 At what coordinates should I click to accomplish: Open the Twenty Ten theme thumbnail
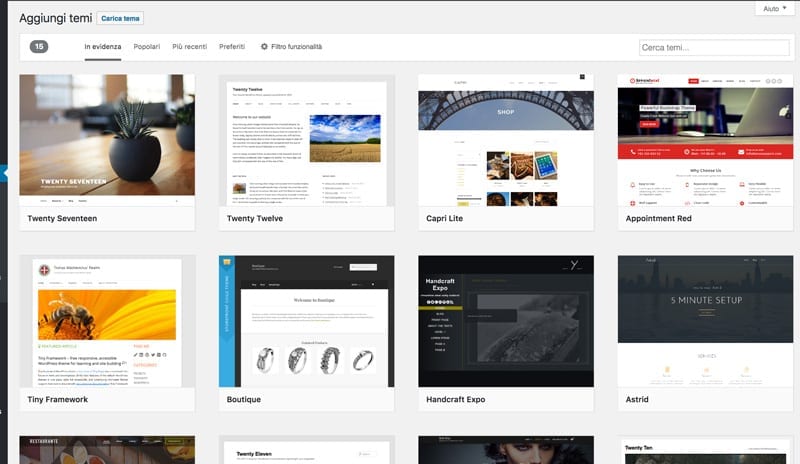click(705, 451)
